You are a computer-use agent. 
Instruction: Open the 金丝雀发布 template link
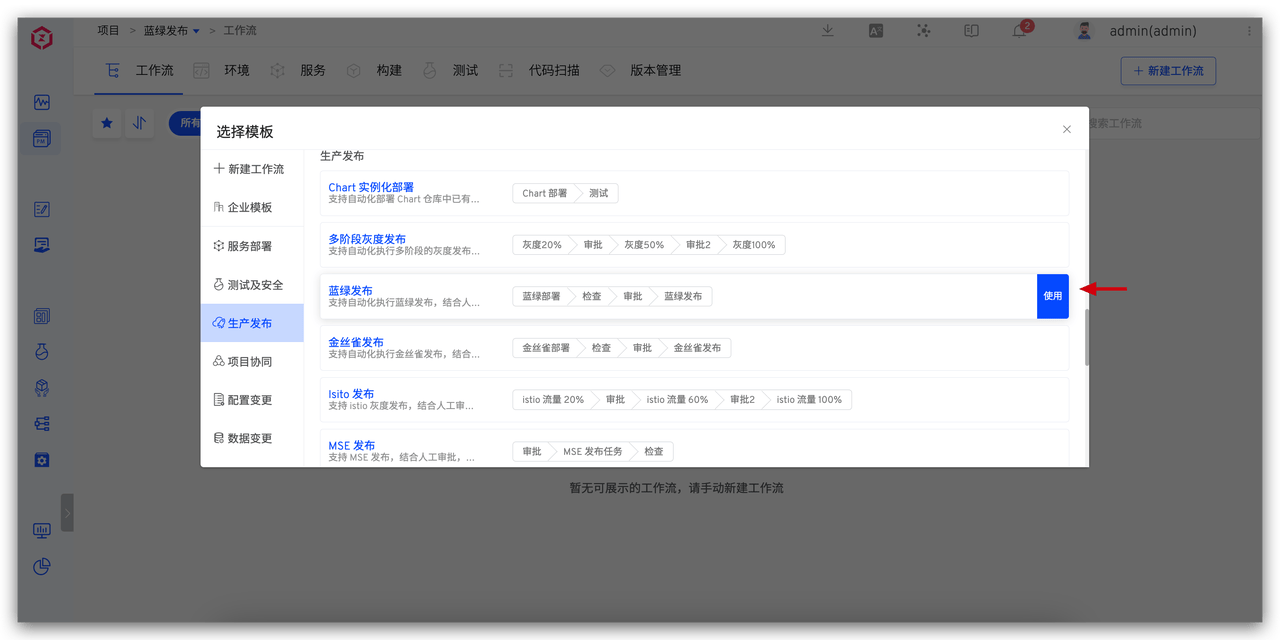[357, 341]
